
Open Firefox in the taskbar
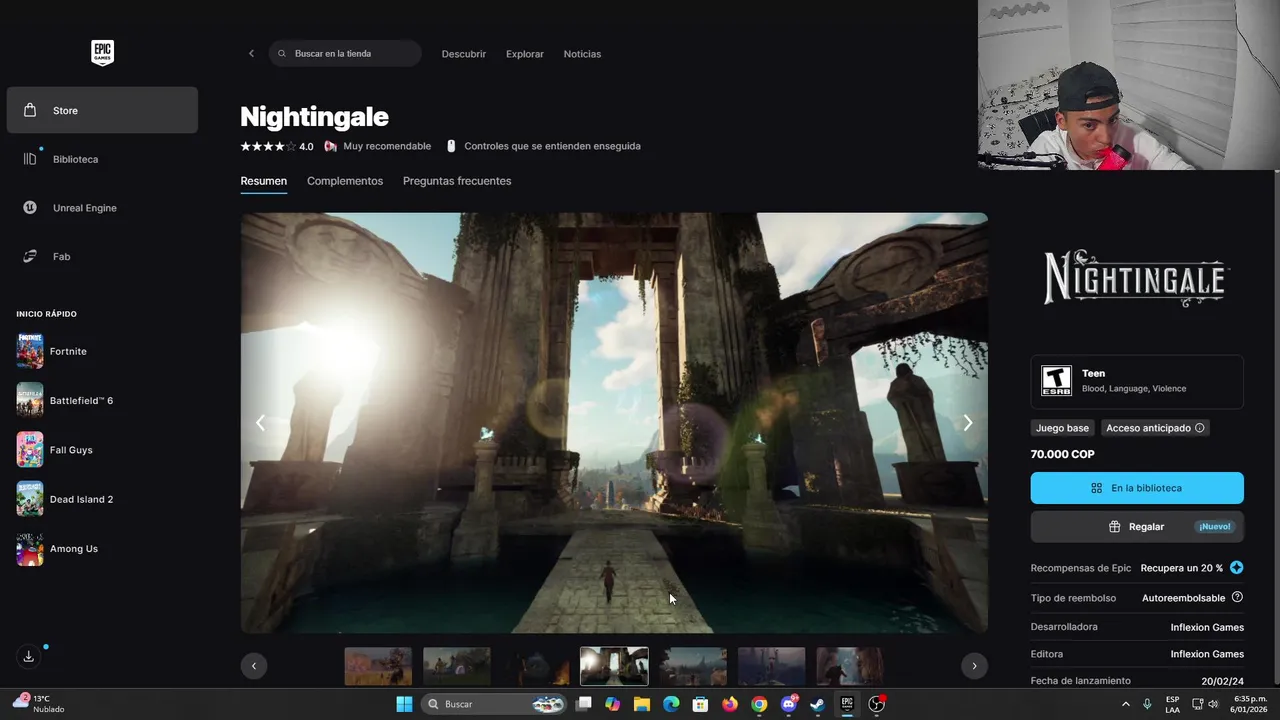point(730,704)
